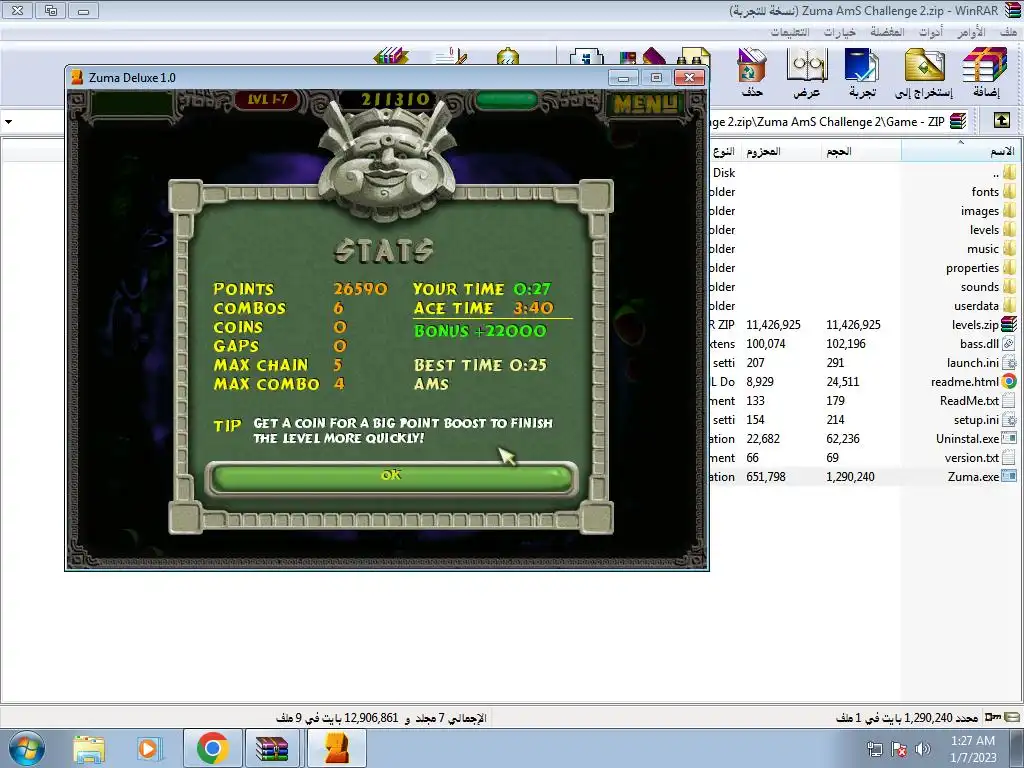Open Windows Media Player from the taskbar
The width and height of the screenshot is (1024, 768).
click(149, 749)
